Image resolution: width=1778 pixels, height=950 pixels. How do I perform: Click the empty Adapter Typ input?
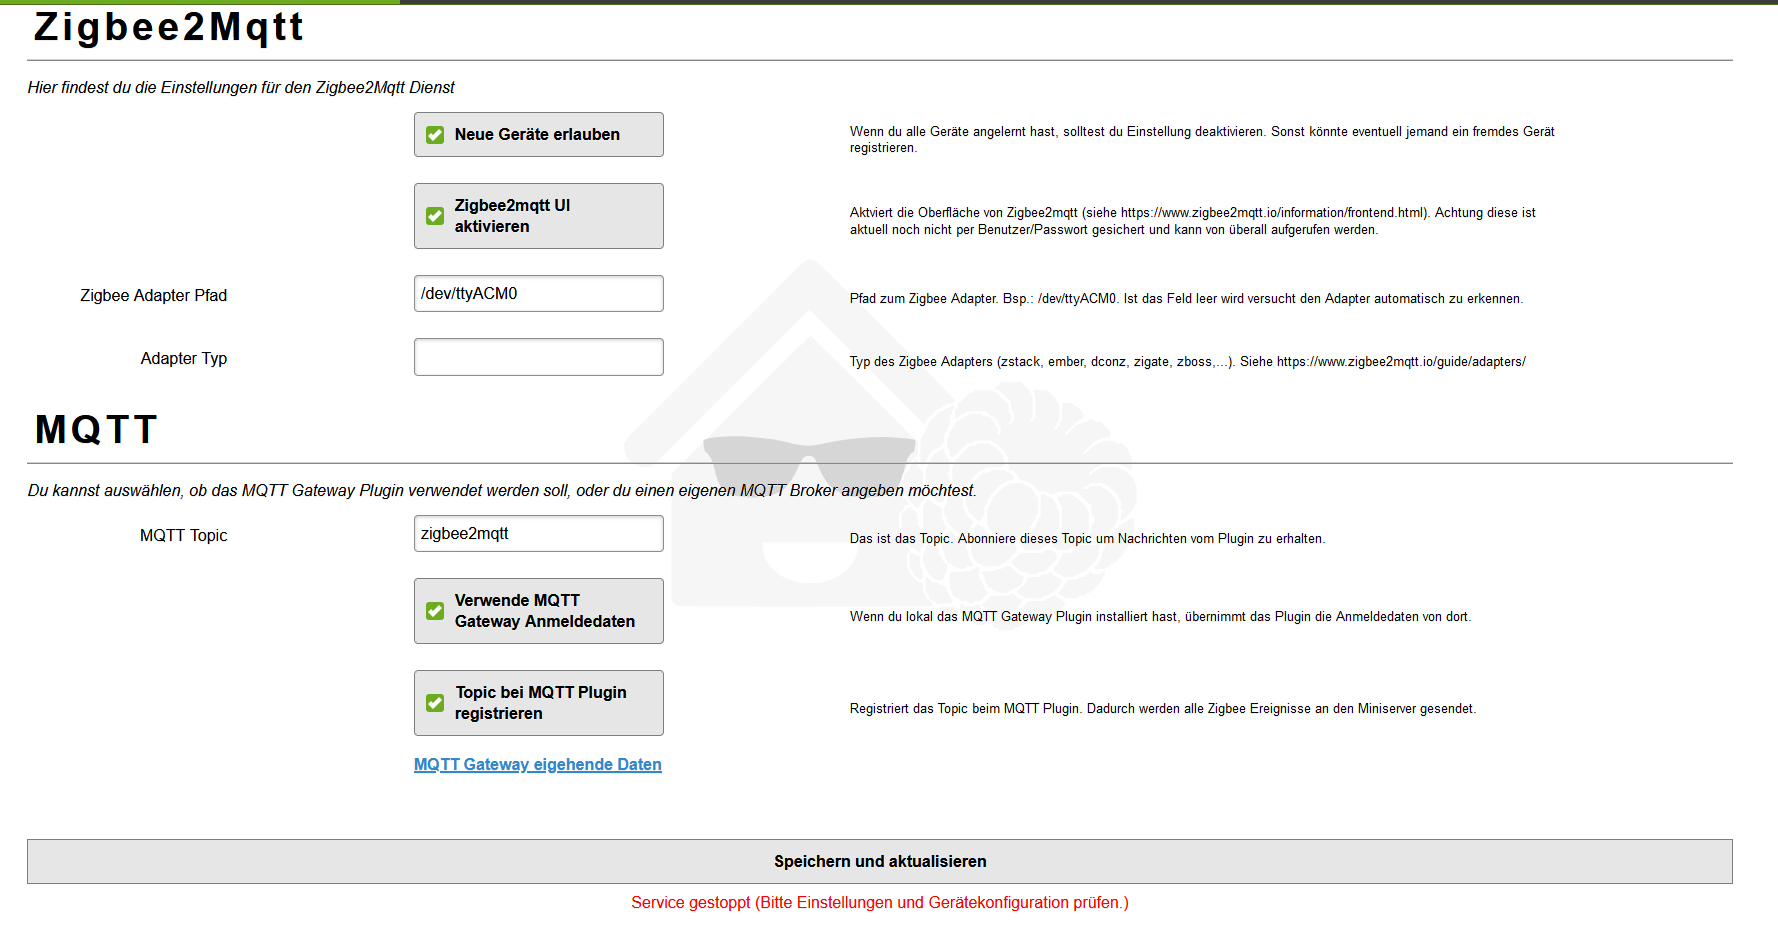pyautogui.click(x=539, y=357)
